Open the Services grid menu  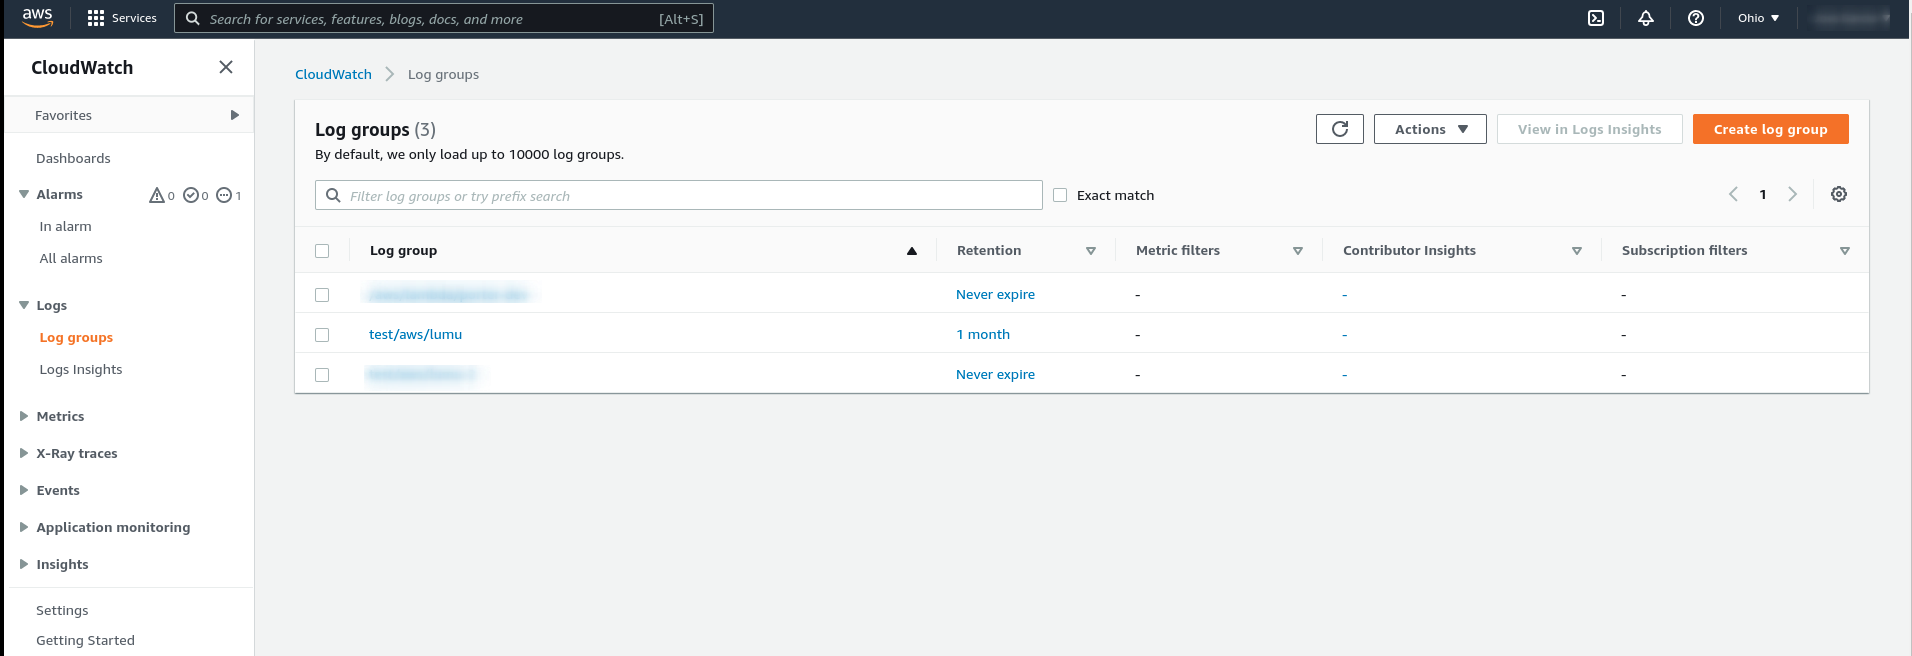122,18
